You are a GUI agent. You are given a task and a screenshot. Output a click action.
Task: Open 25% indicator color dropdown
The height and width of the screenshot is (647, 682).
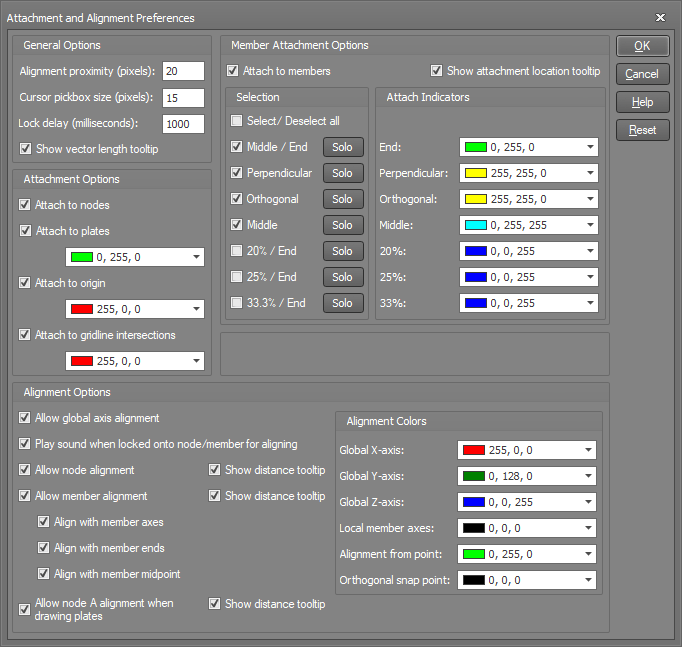(529, 277)
